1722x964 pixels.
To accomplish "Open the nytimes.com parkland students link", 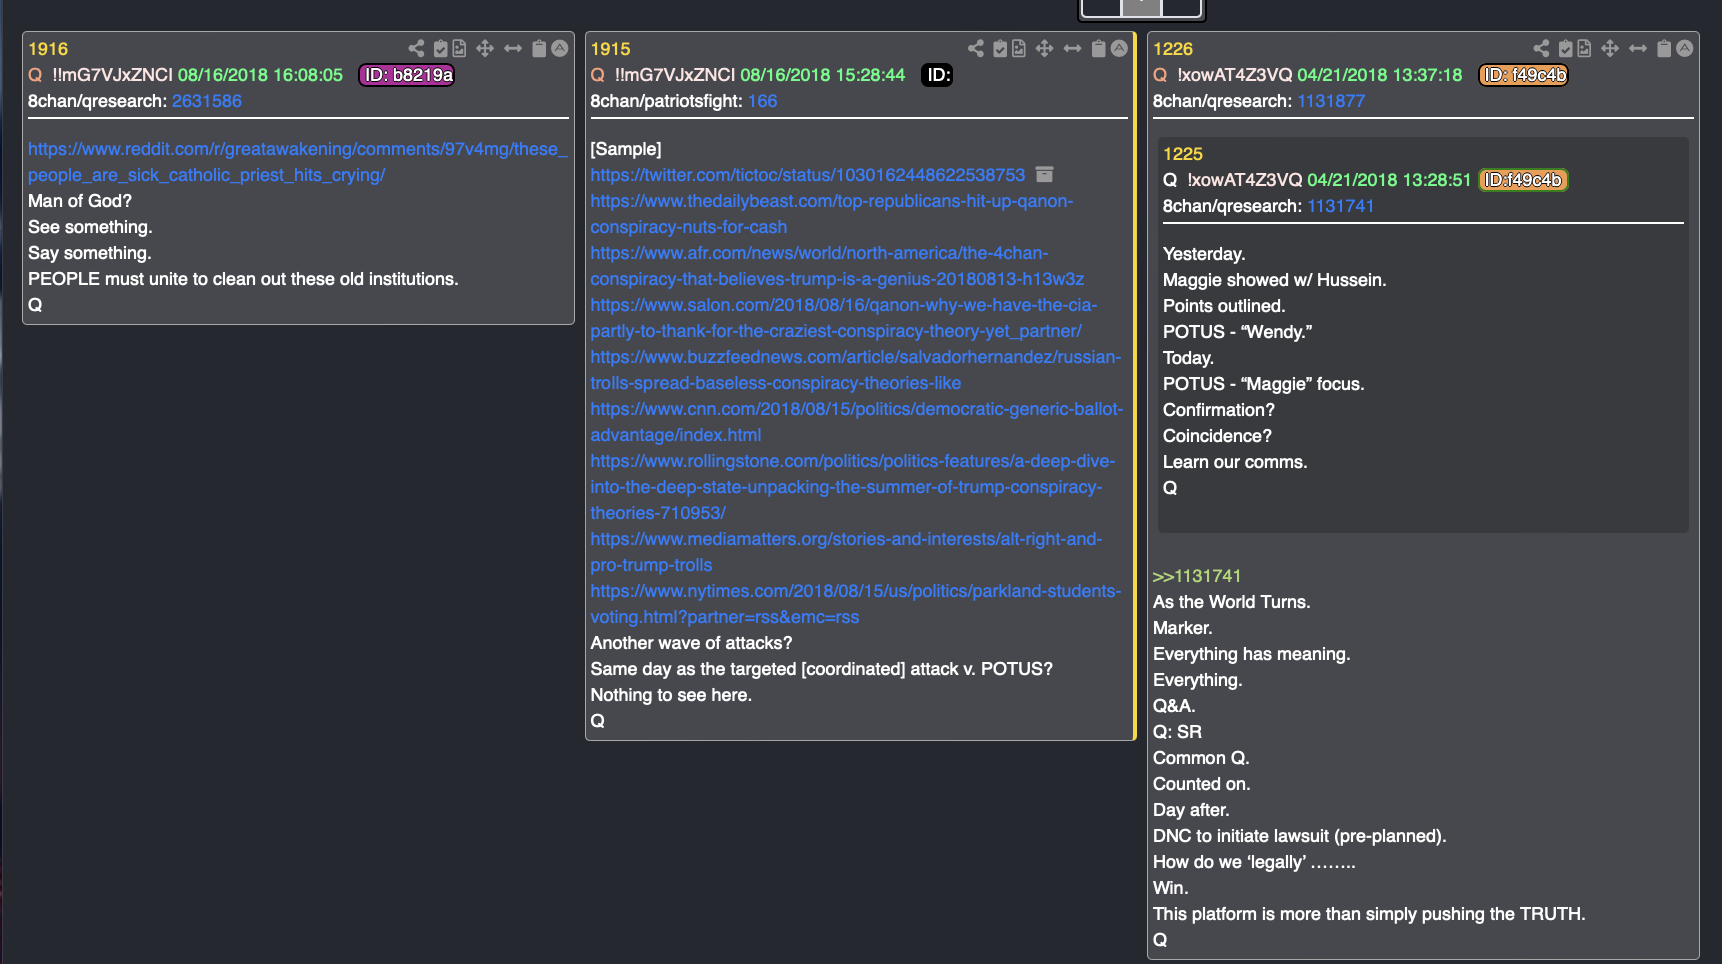I will (855, 604).
